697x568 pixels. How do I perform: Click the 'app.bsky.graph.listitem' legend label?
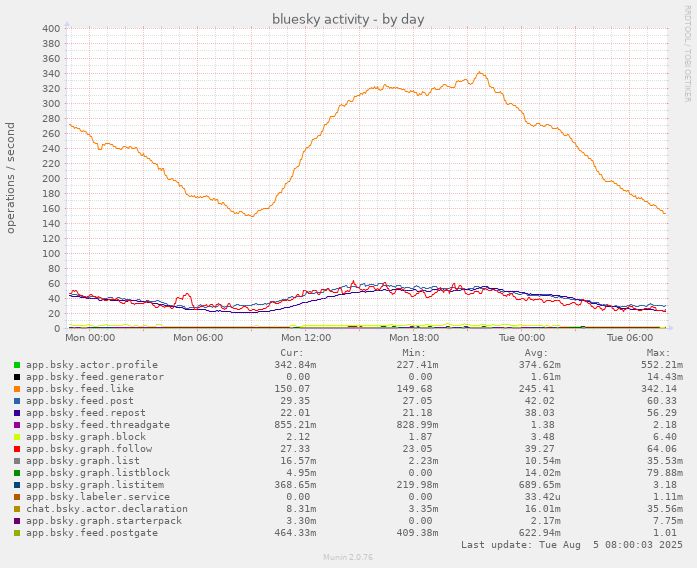click(x=95, y=485)
